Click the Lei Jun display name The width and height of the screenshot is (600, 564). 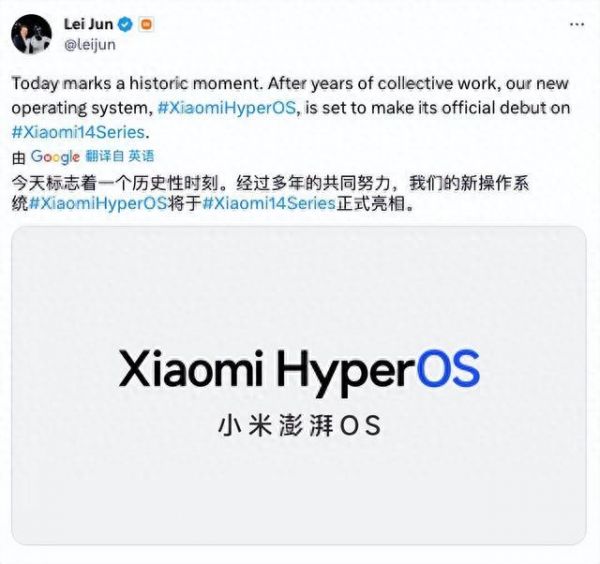click(x=88, y=24)
